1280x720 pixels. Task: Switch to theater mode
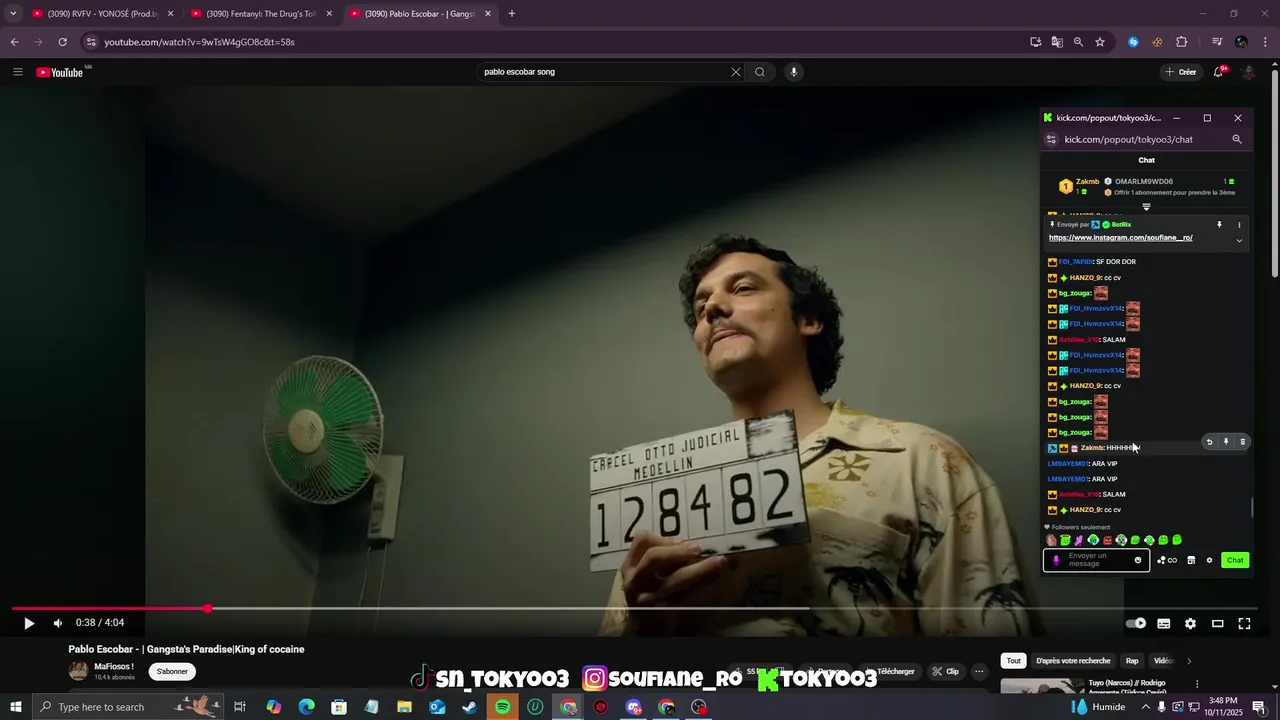pos(1218,623)
